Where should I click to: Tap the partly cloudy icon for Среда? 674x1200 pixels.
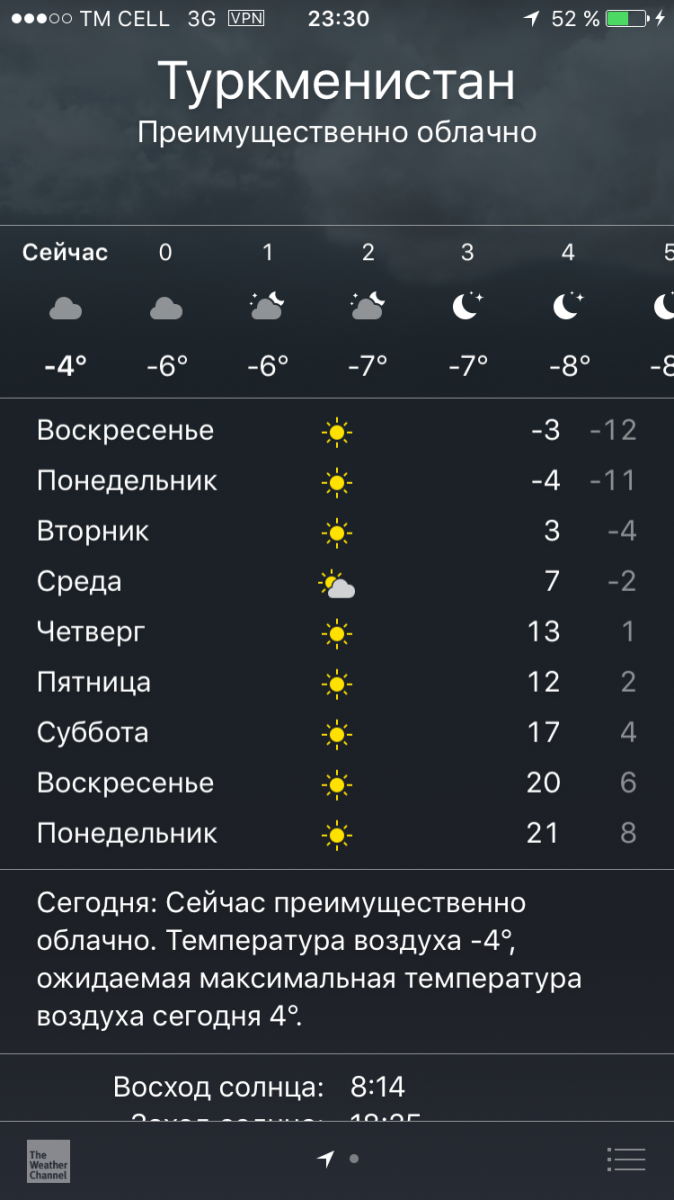click(x=336, y=584)
